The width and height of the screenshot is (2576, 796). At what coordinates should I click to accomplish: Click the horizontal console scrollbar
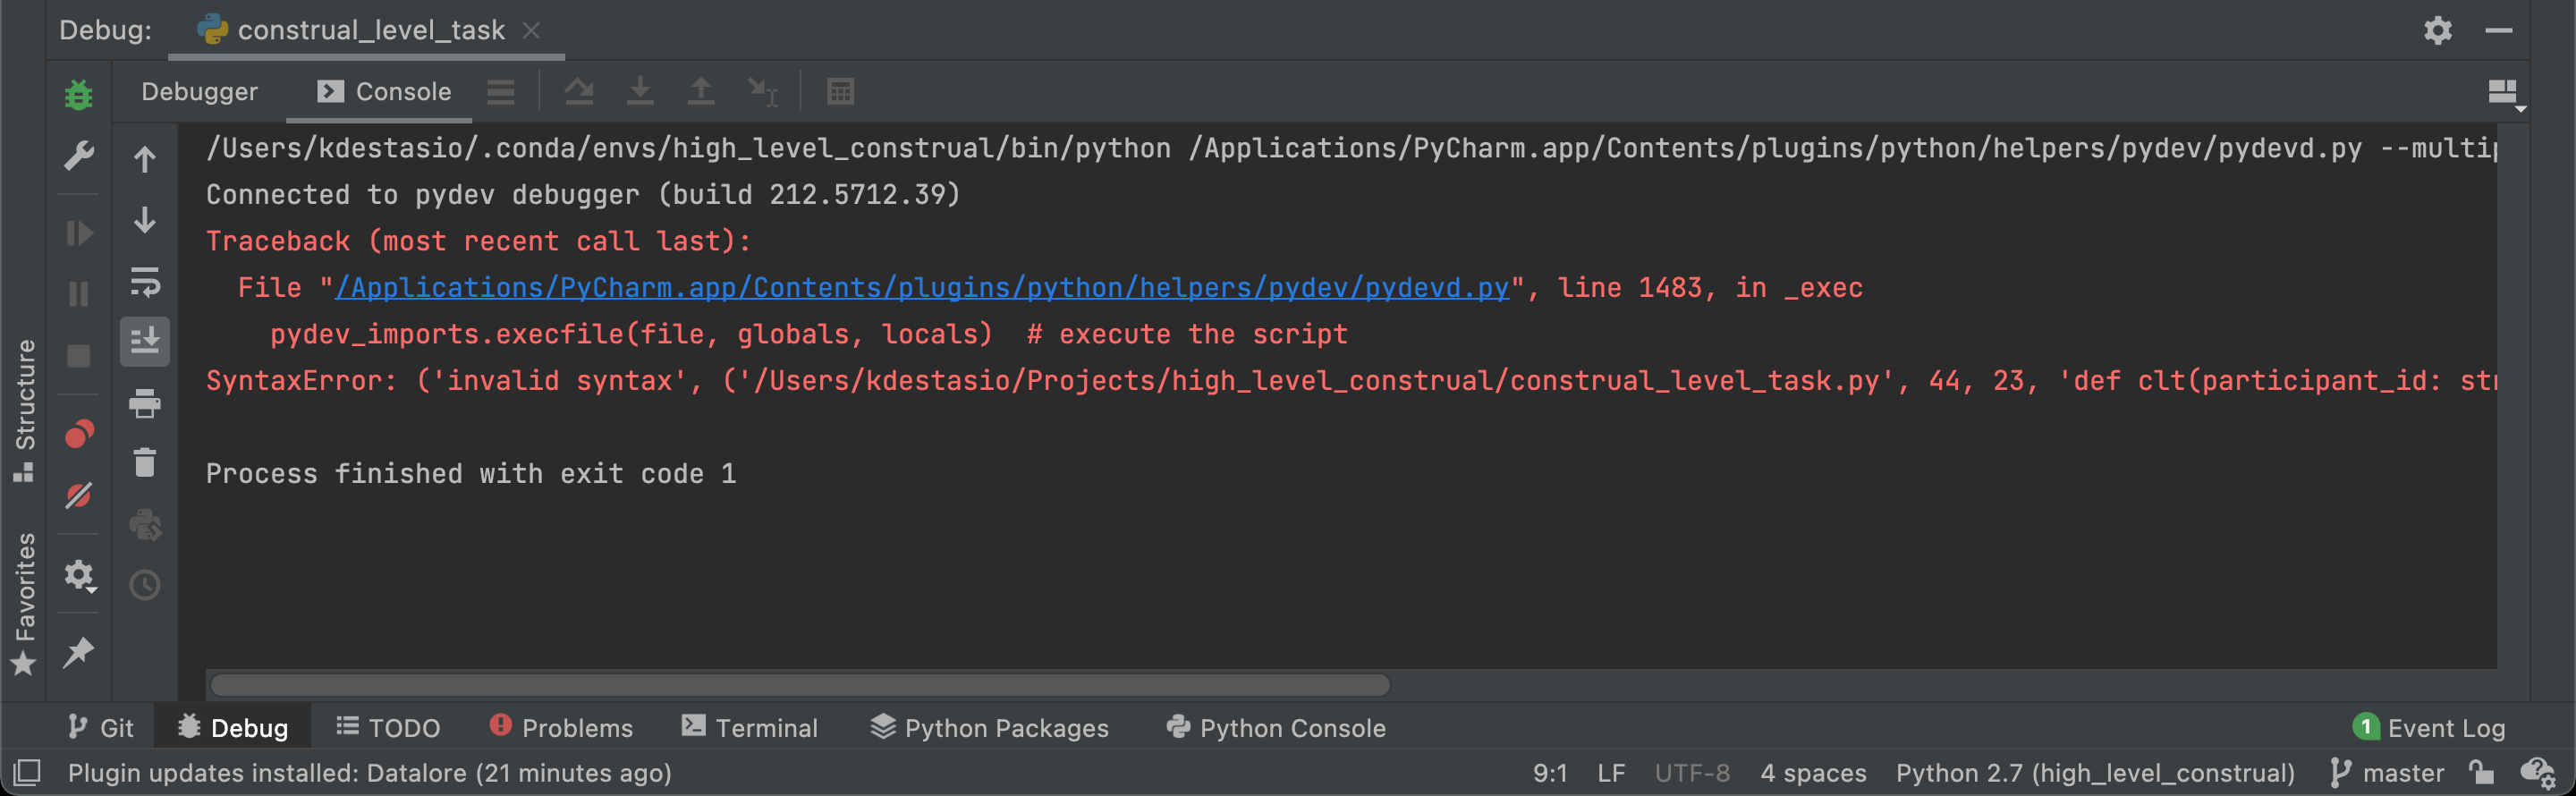tap(799, 685)
